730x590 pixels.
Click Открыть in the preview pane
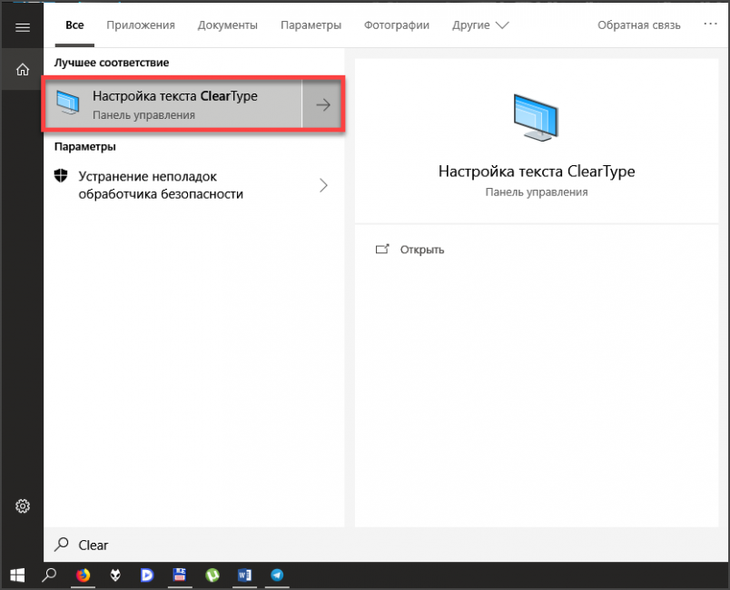[422, 250]
